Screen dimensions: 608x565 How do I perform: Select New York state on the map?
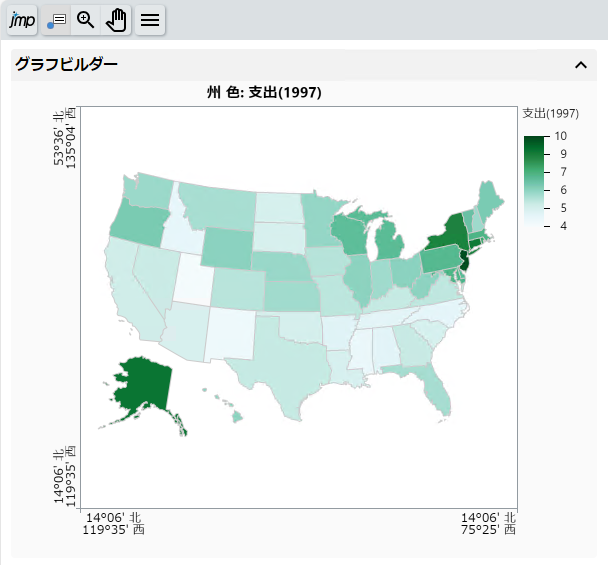[x=450, y=233]
